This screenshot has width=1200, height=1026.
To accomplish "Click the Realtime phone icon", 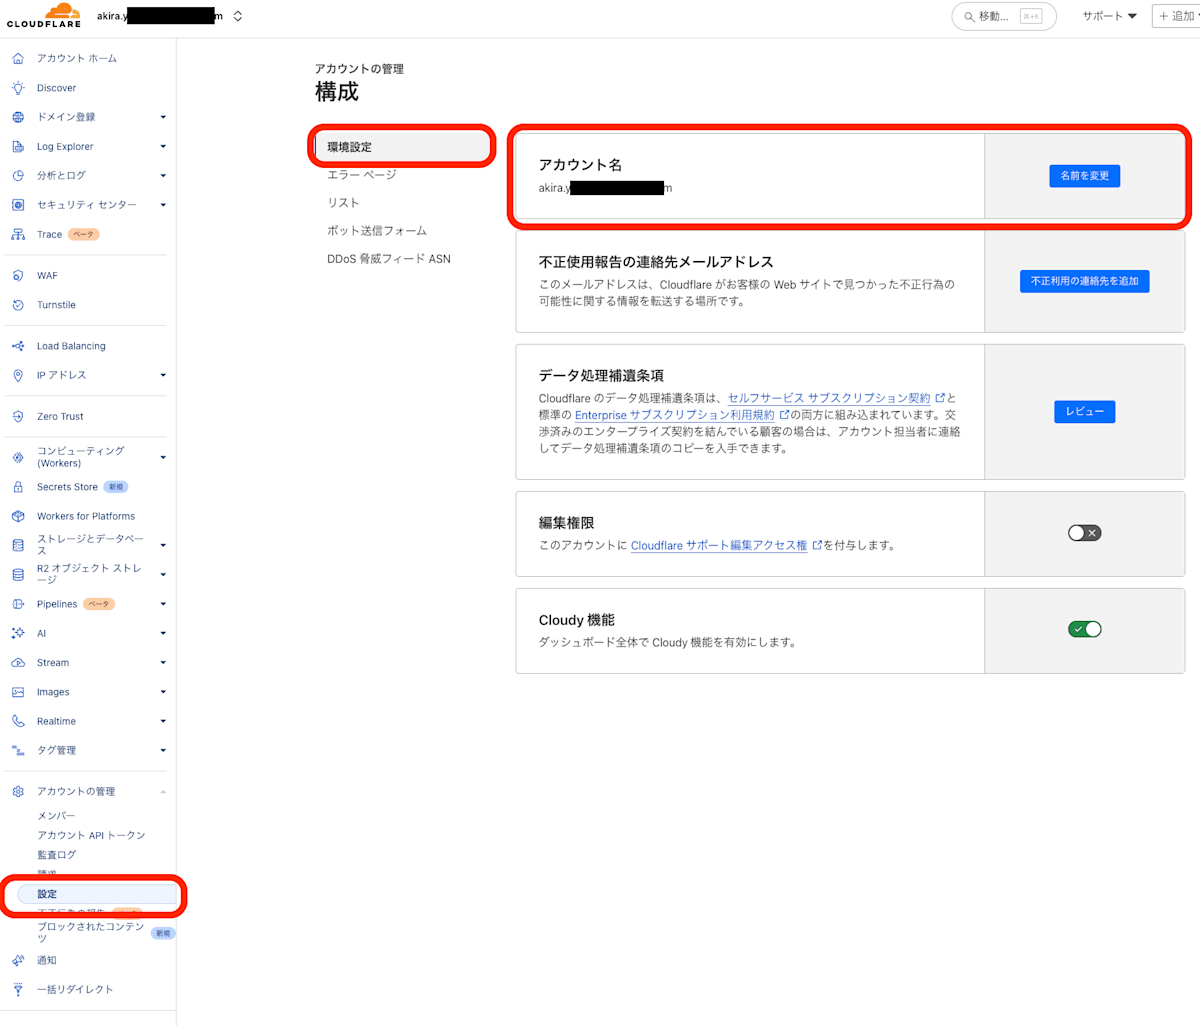I will [18, 721].
